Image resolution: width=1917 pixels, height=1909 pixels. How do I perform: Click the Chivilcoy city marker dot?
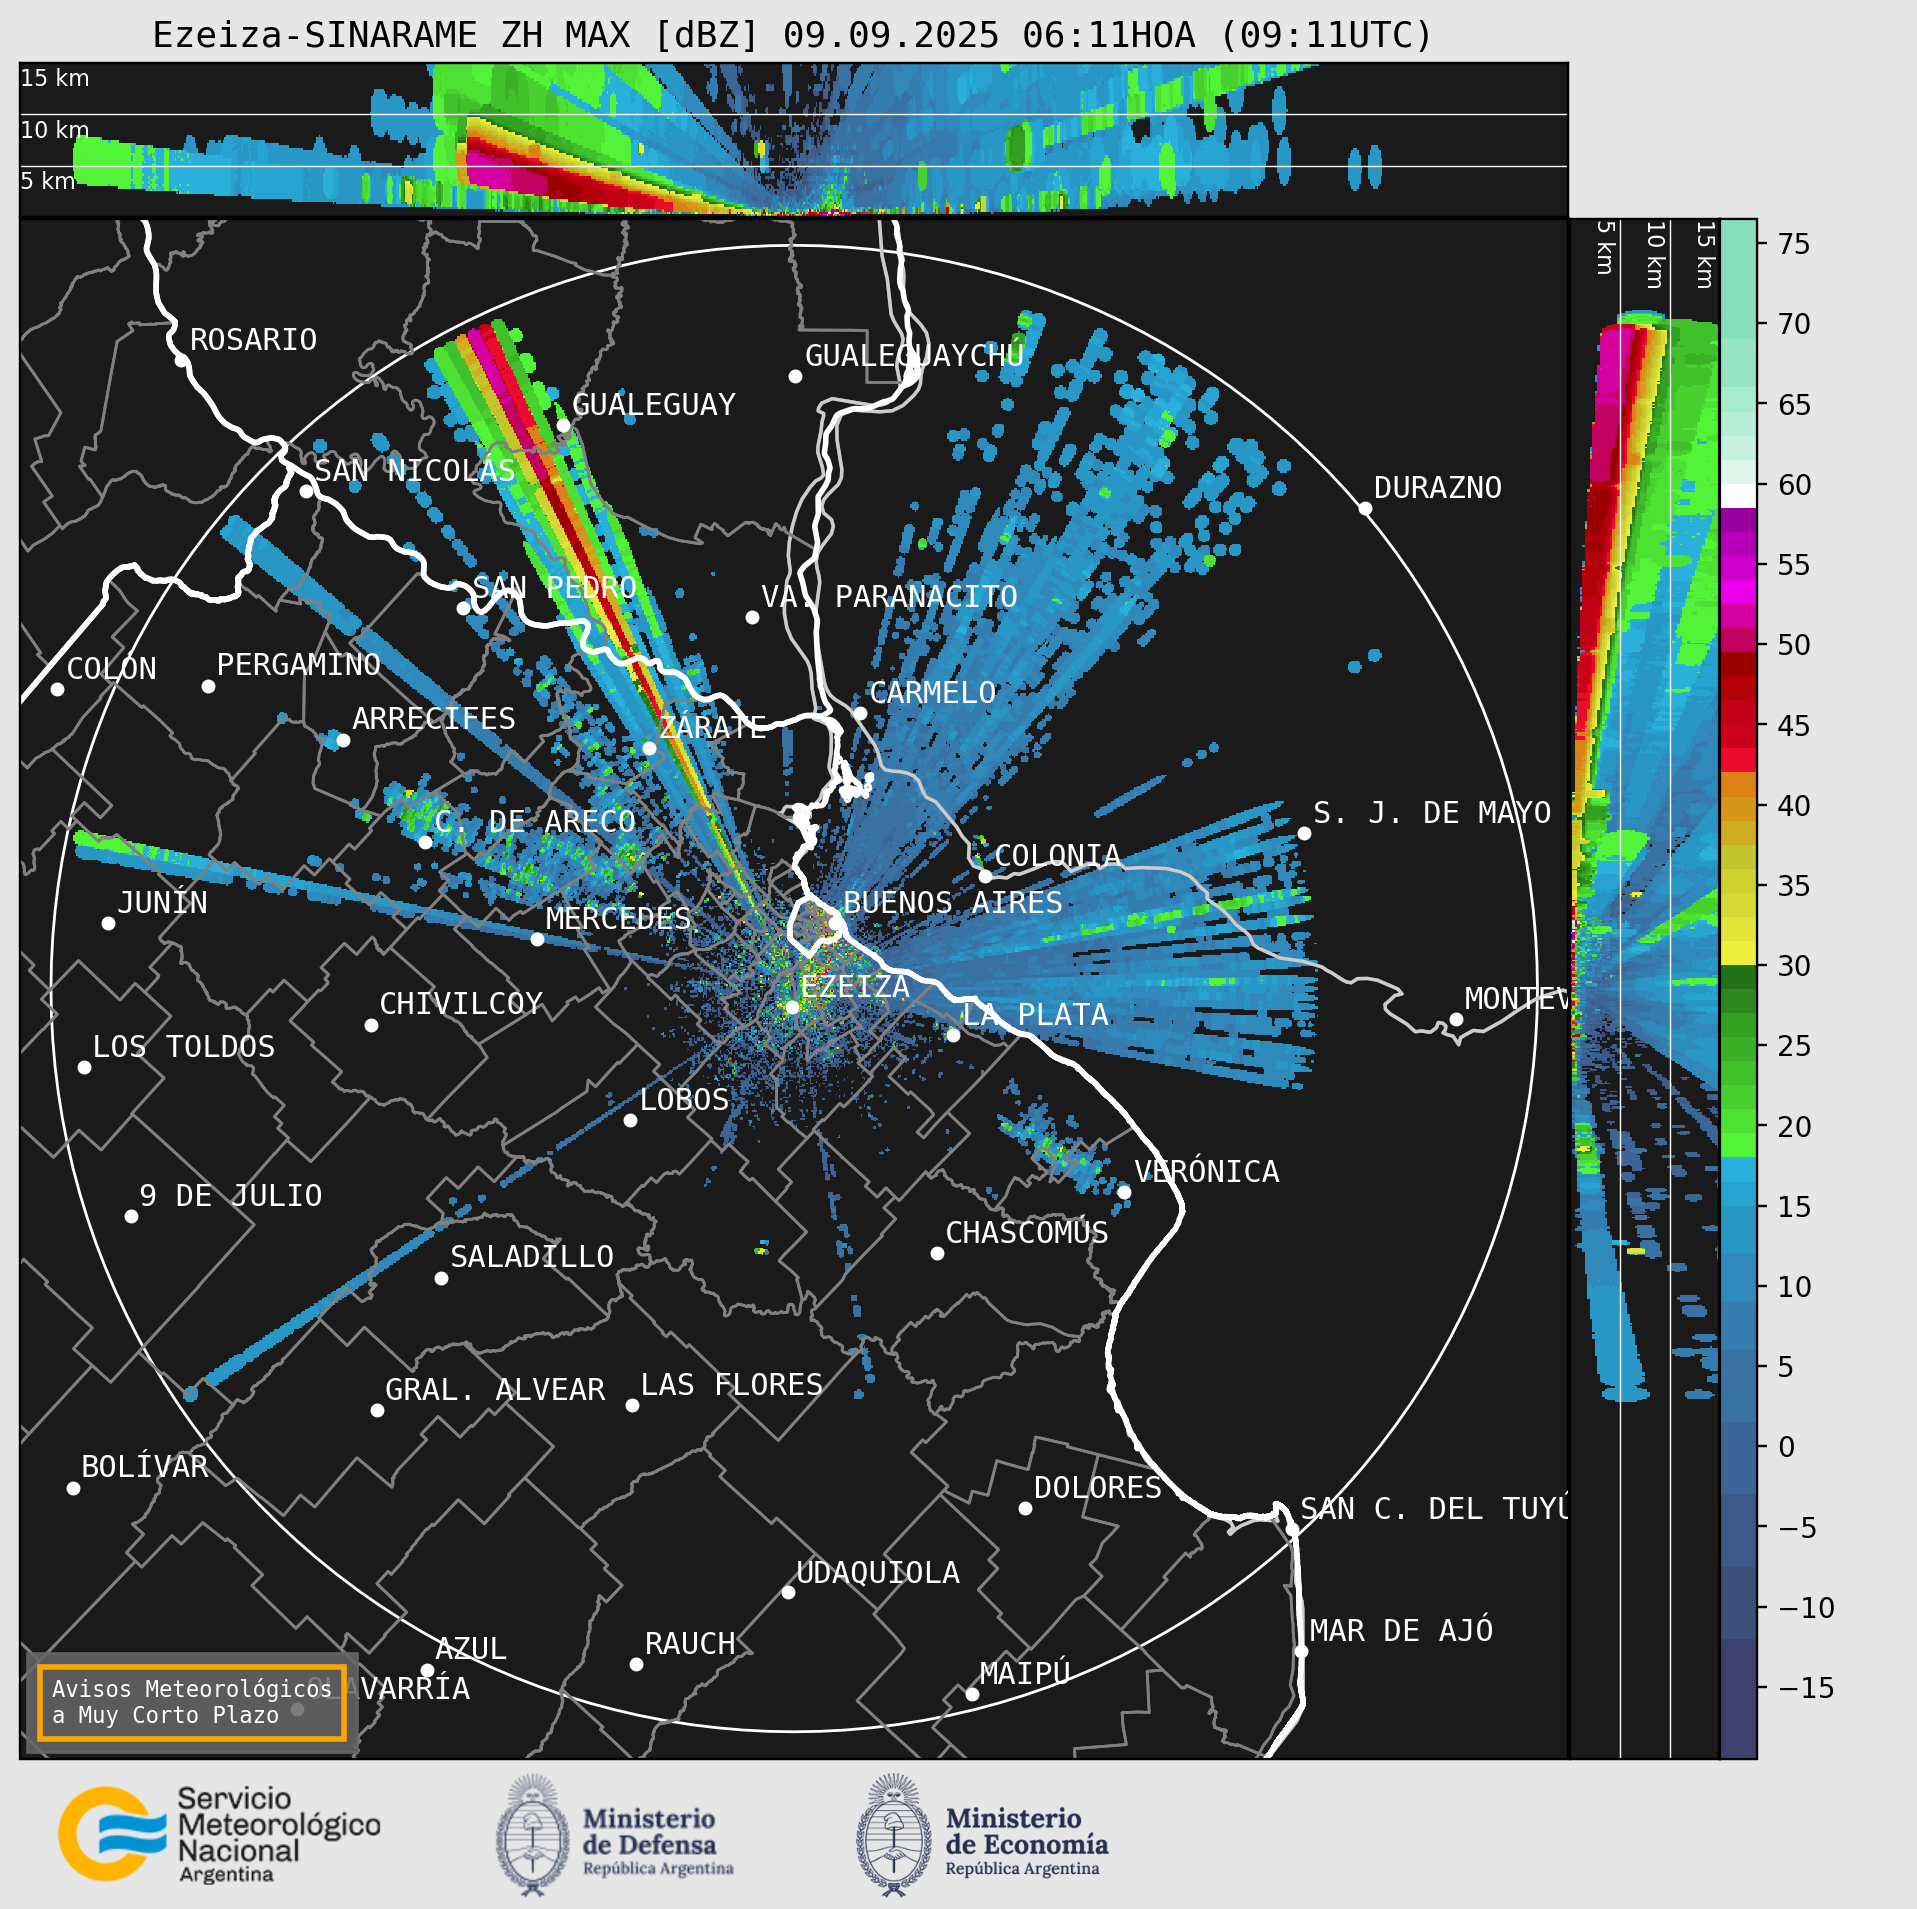point(371,1025)
